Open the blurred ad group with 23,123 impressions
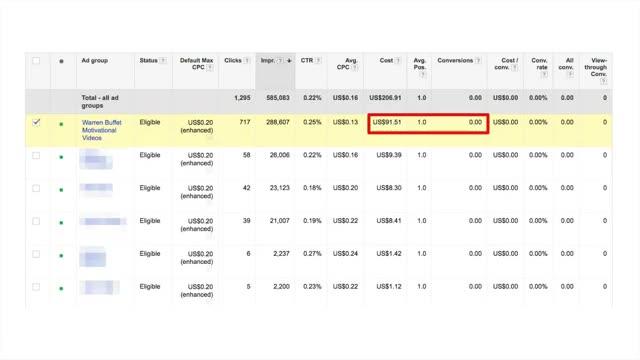Viewport: 640px width, 360px height. pos(96,189)
